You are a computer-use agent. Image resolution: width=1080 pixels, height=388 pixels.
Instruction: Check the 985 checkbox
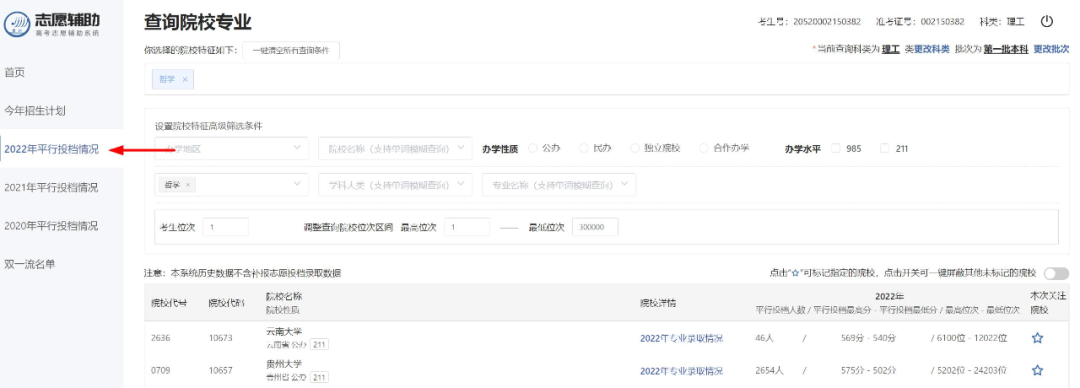(835, 148)
